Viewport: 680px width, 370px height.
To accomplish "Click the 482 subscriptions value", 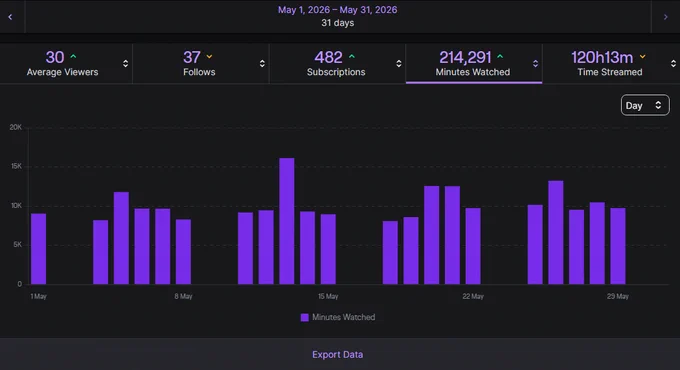I will 328,57.
